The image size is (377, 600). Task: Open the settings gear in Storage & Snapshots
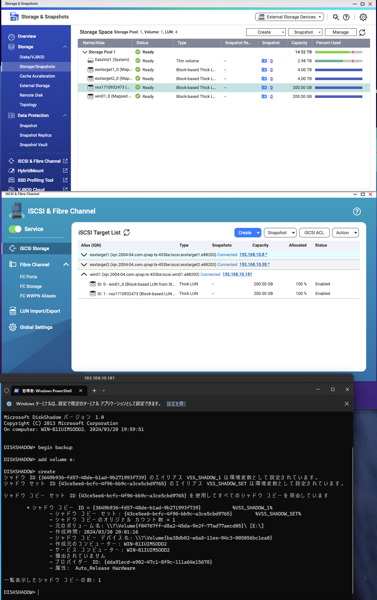click(363, 17)
